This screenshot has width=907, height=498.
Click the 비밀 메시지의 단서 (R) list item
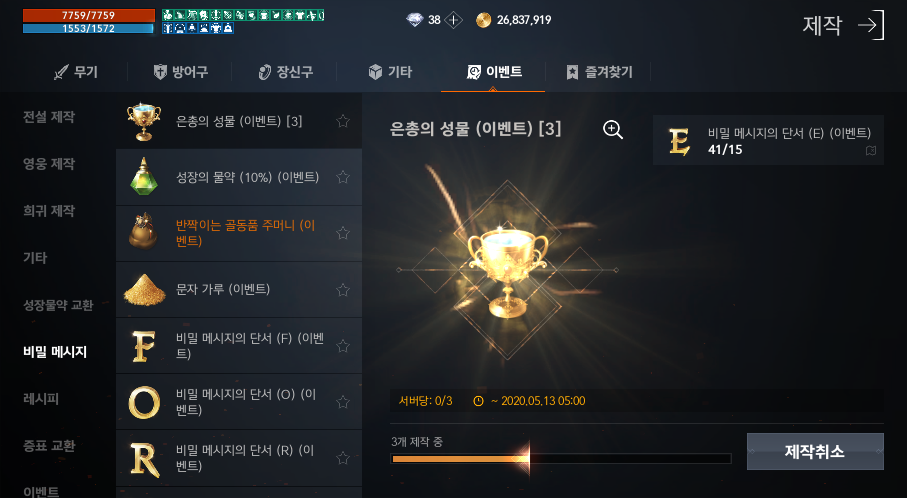point(239,458)
